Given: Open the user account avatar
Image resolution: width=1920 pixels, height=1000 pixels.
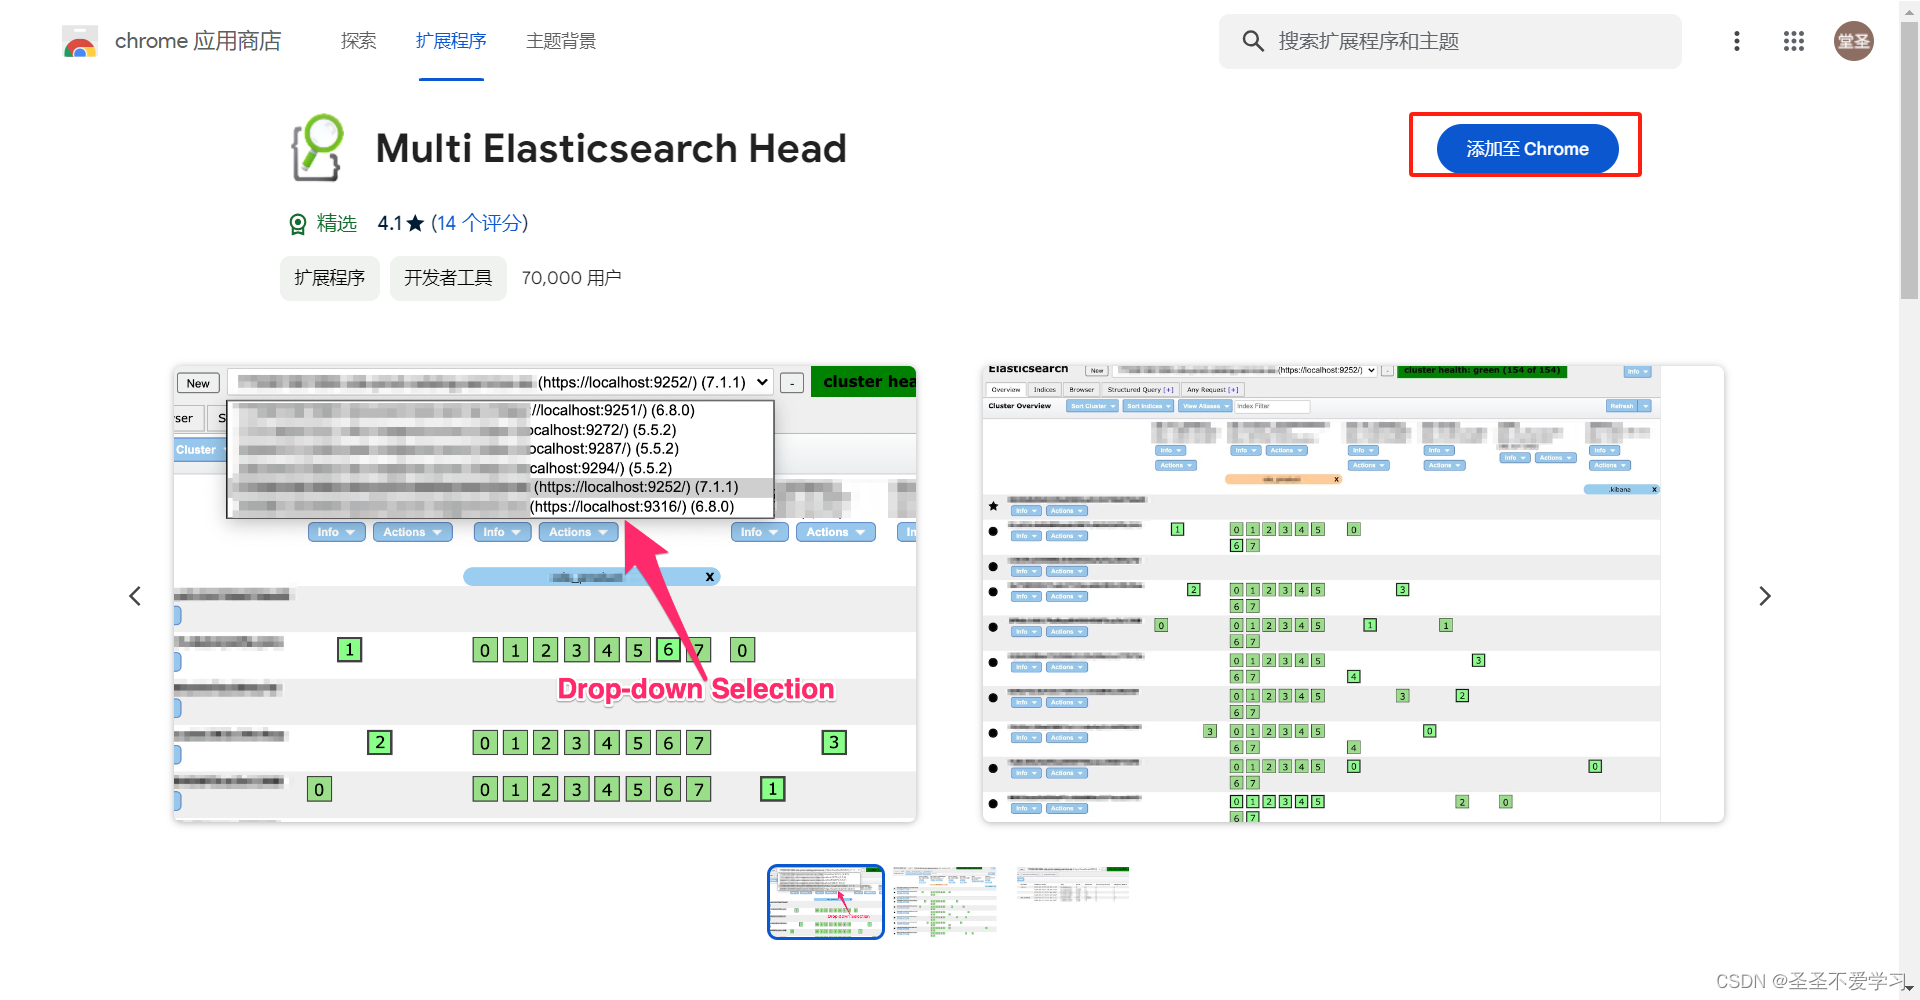Looking at the screenshot, I should point(1853,41).
